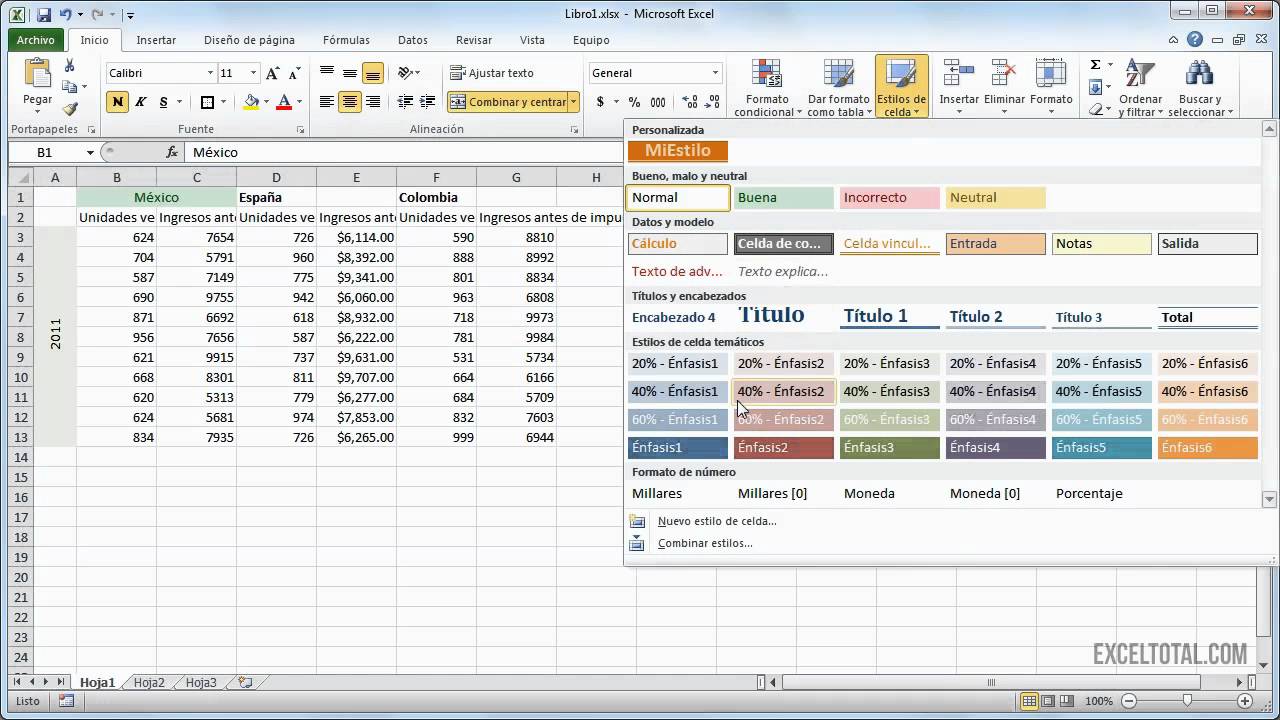The height and width of the screenshot is (720, 1280).
Task: Click the Accounting currency format icon
Action: [600, 102]
